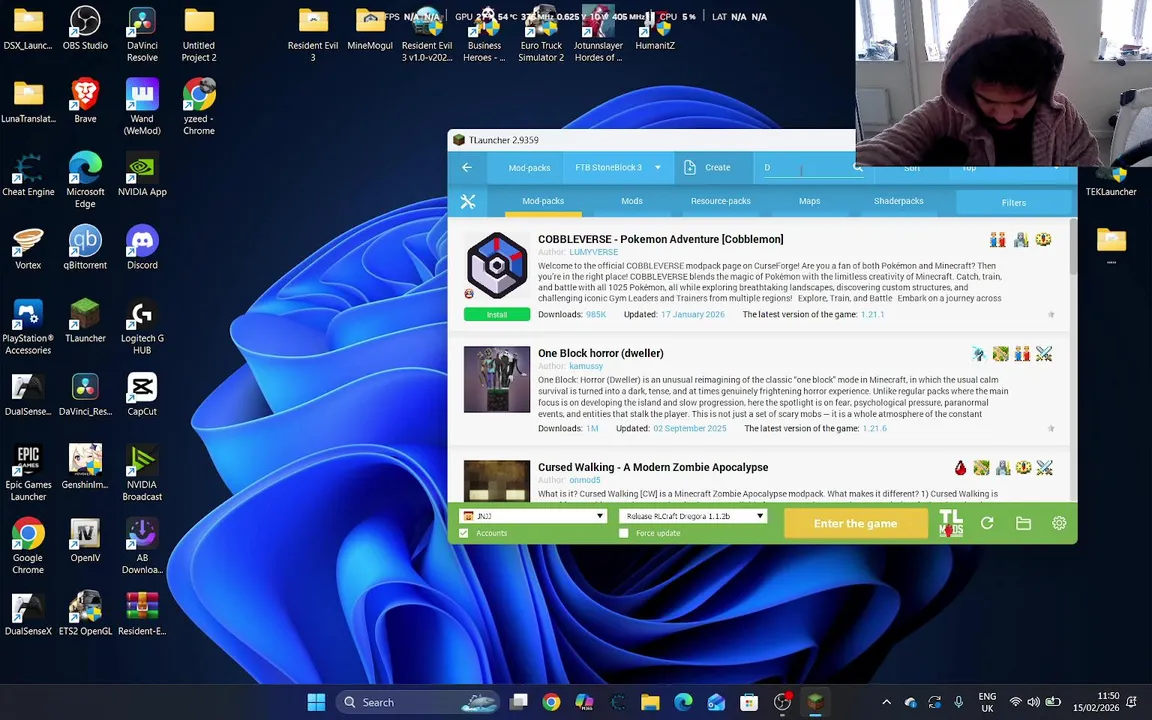Screen dimensions: 1152x720
Task: Open the Cursed Walking modpack title
Action: [653, 467]
